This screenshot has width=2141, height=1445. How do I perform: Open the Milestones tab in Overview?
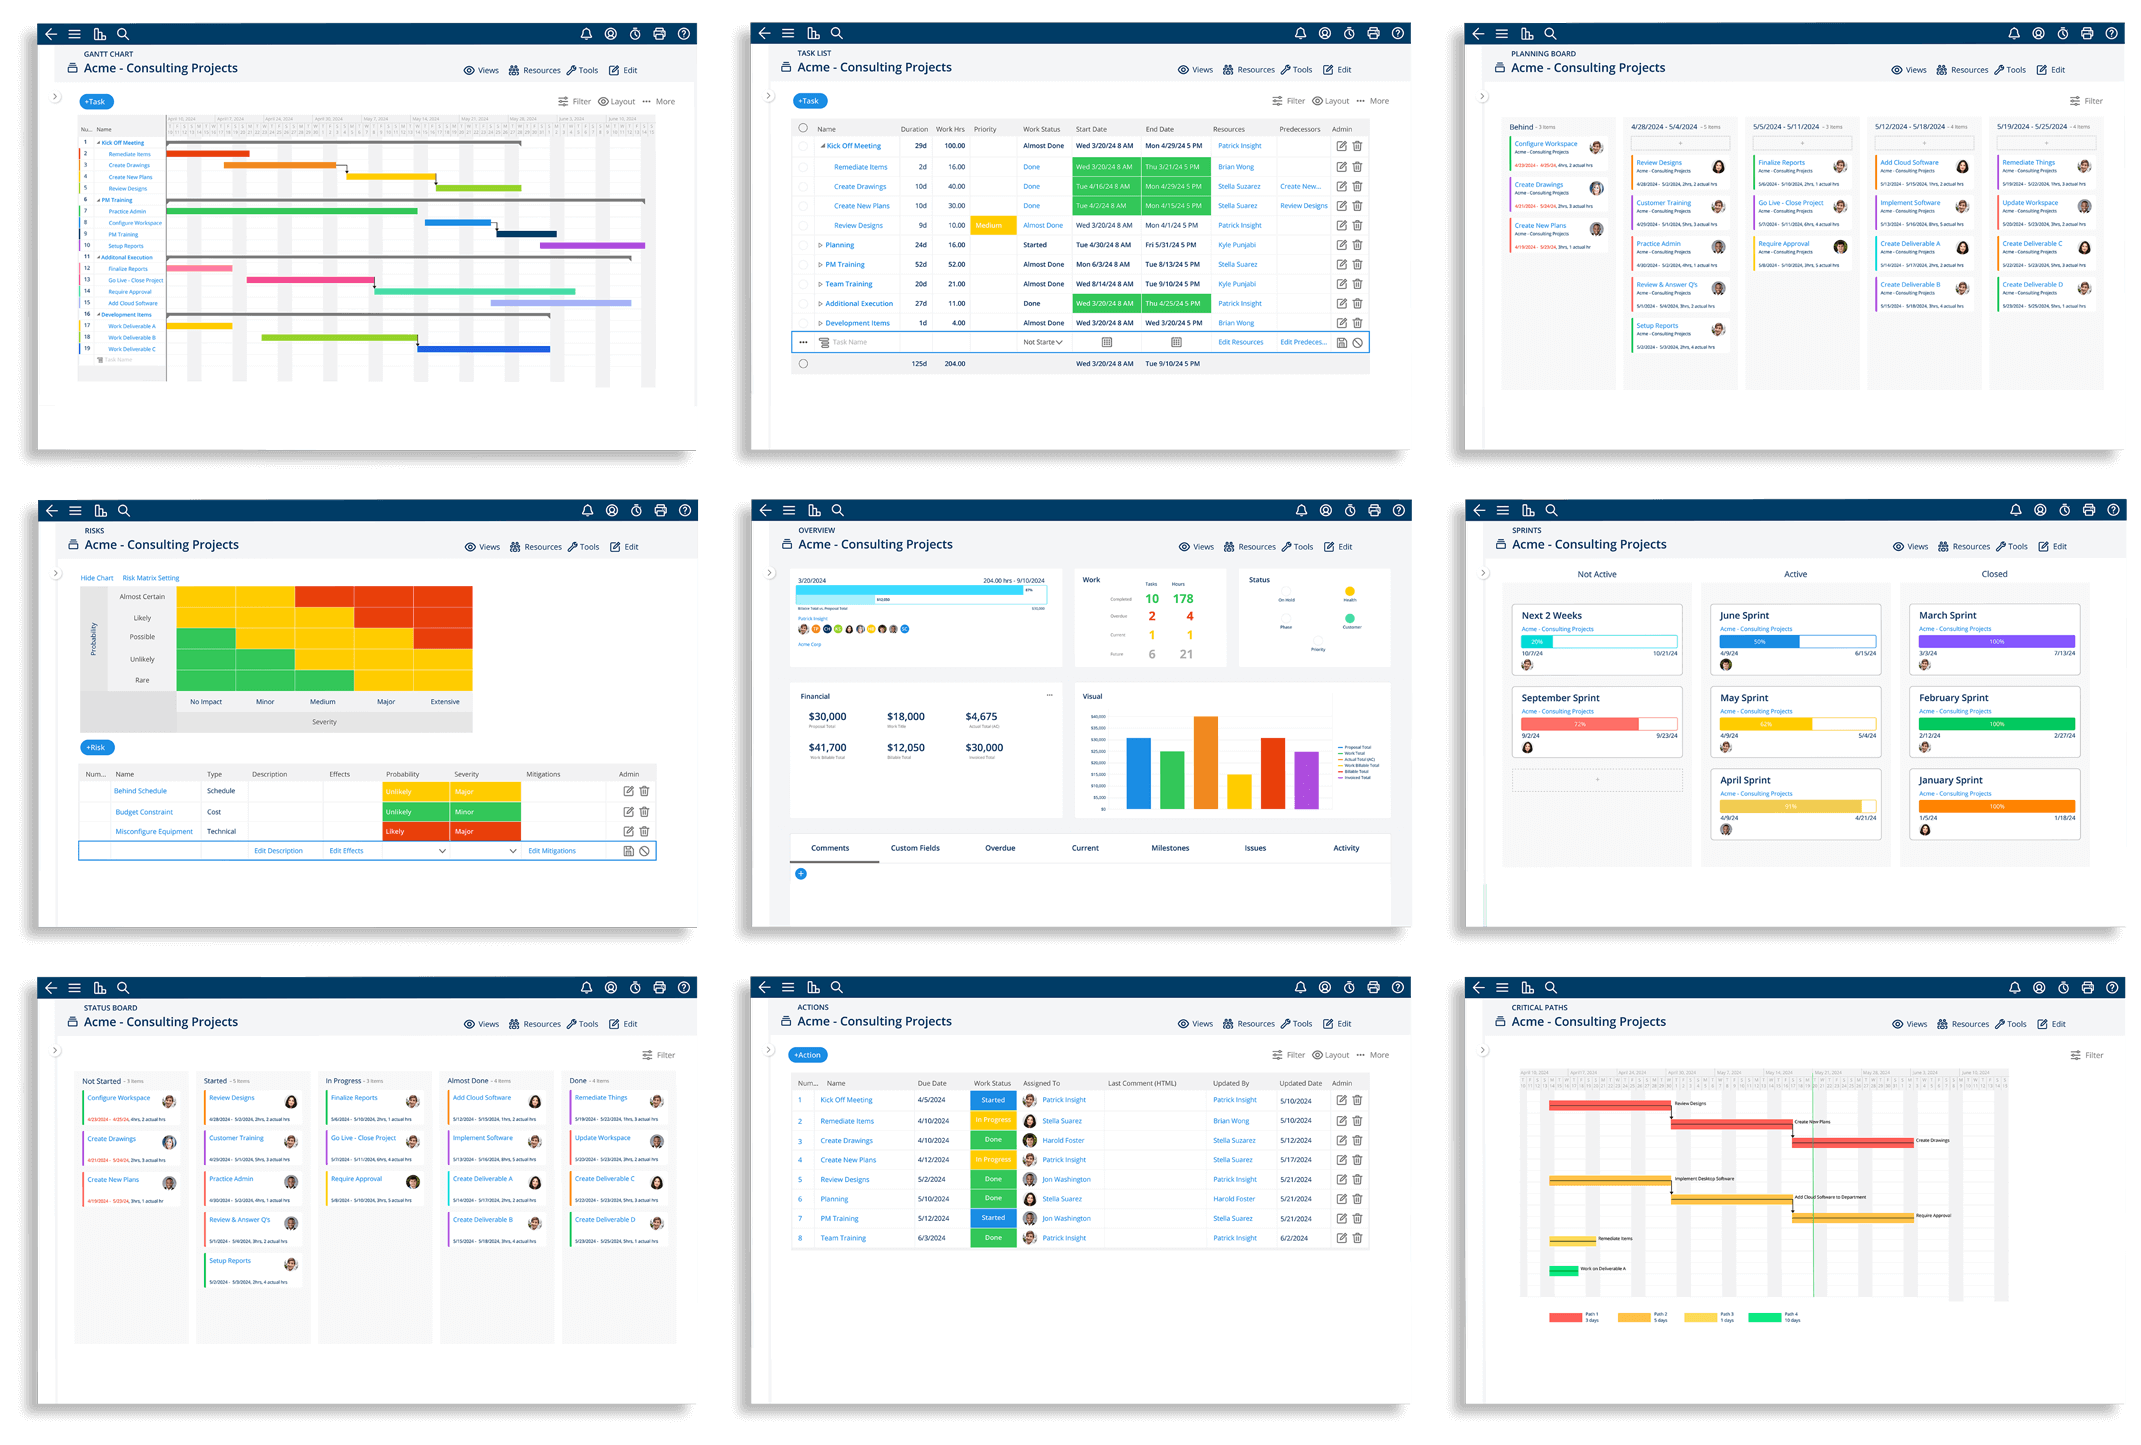click(x=1170, y=848)
